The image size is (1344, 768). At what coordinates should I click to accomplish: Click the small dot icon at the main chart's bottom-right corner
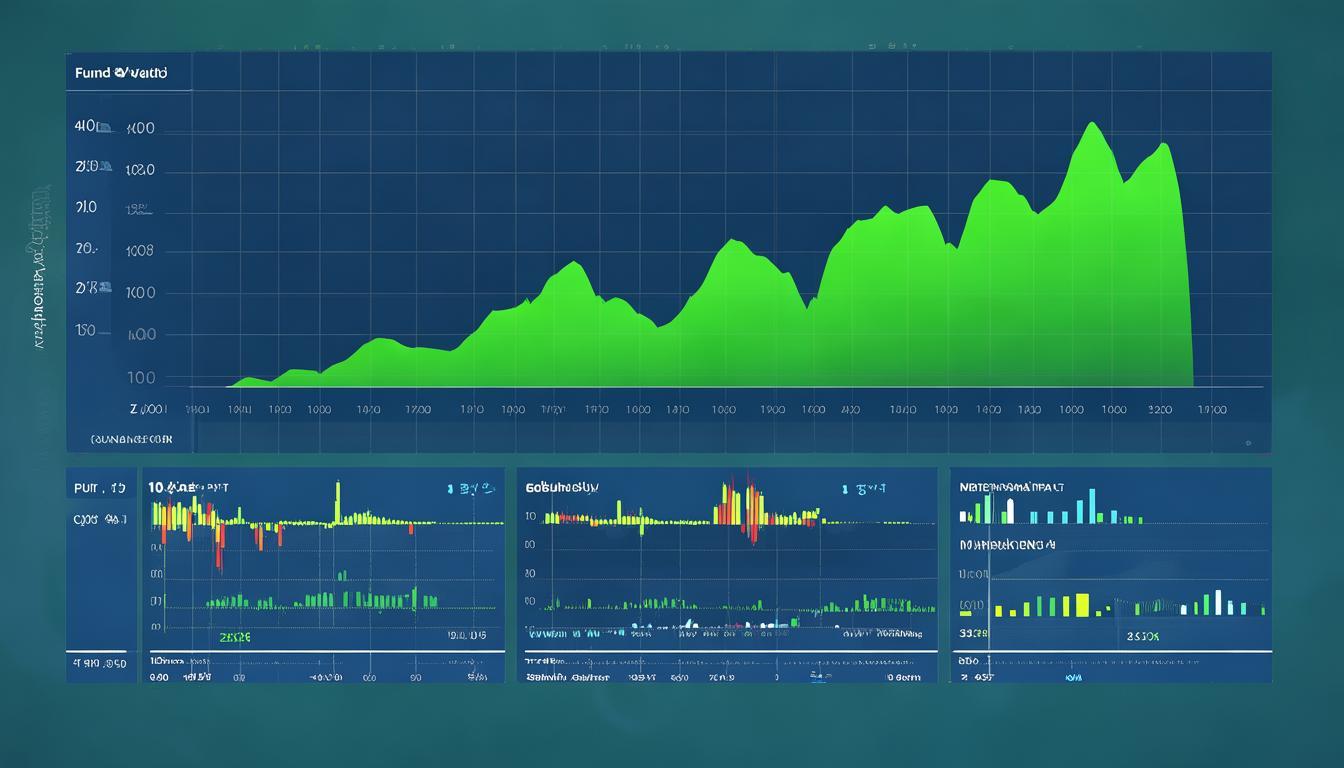pyautogui.click(x=1249, y=442)
